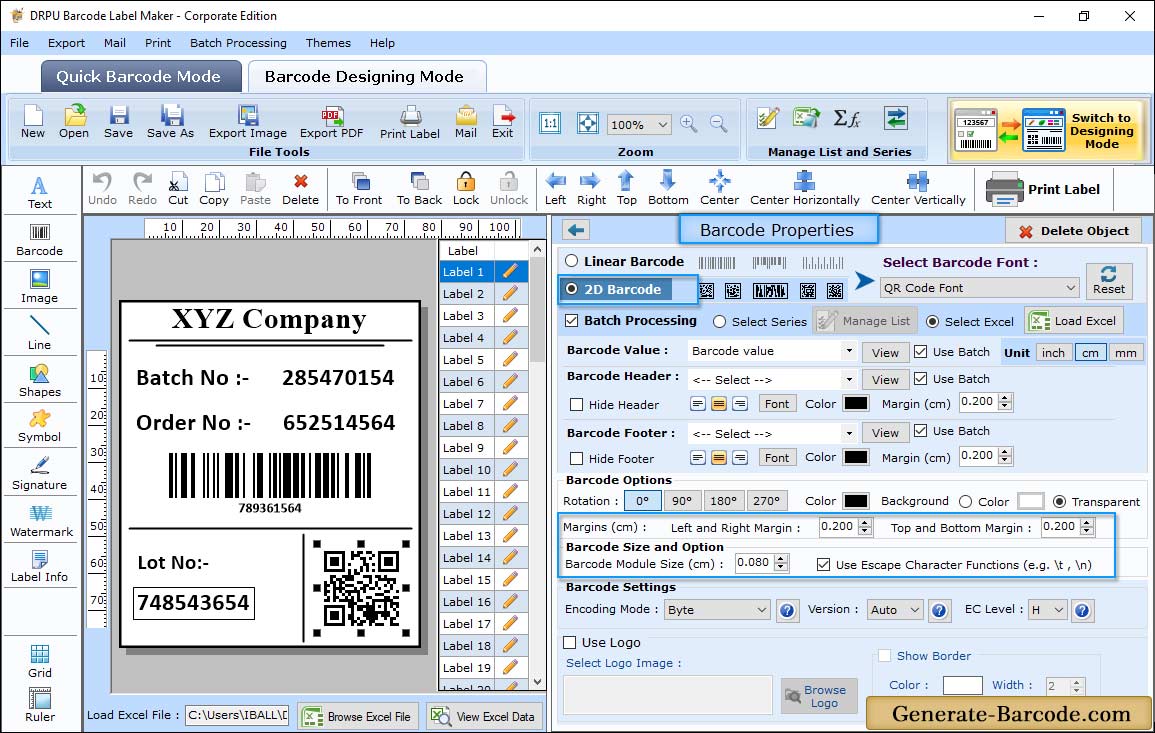Click Export Image in File Tools
1155x733 pixels.
point(248,122)
